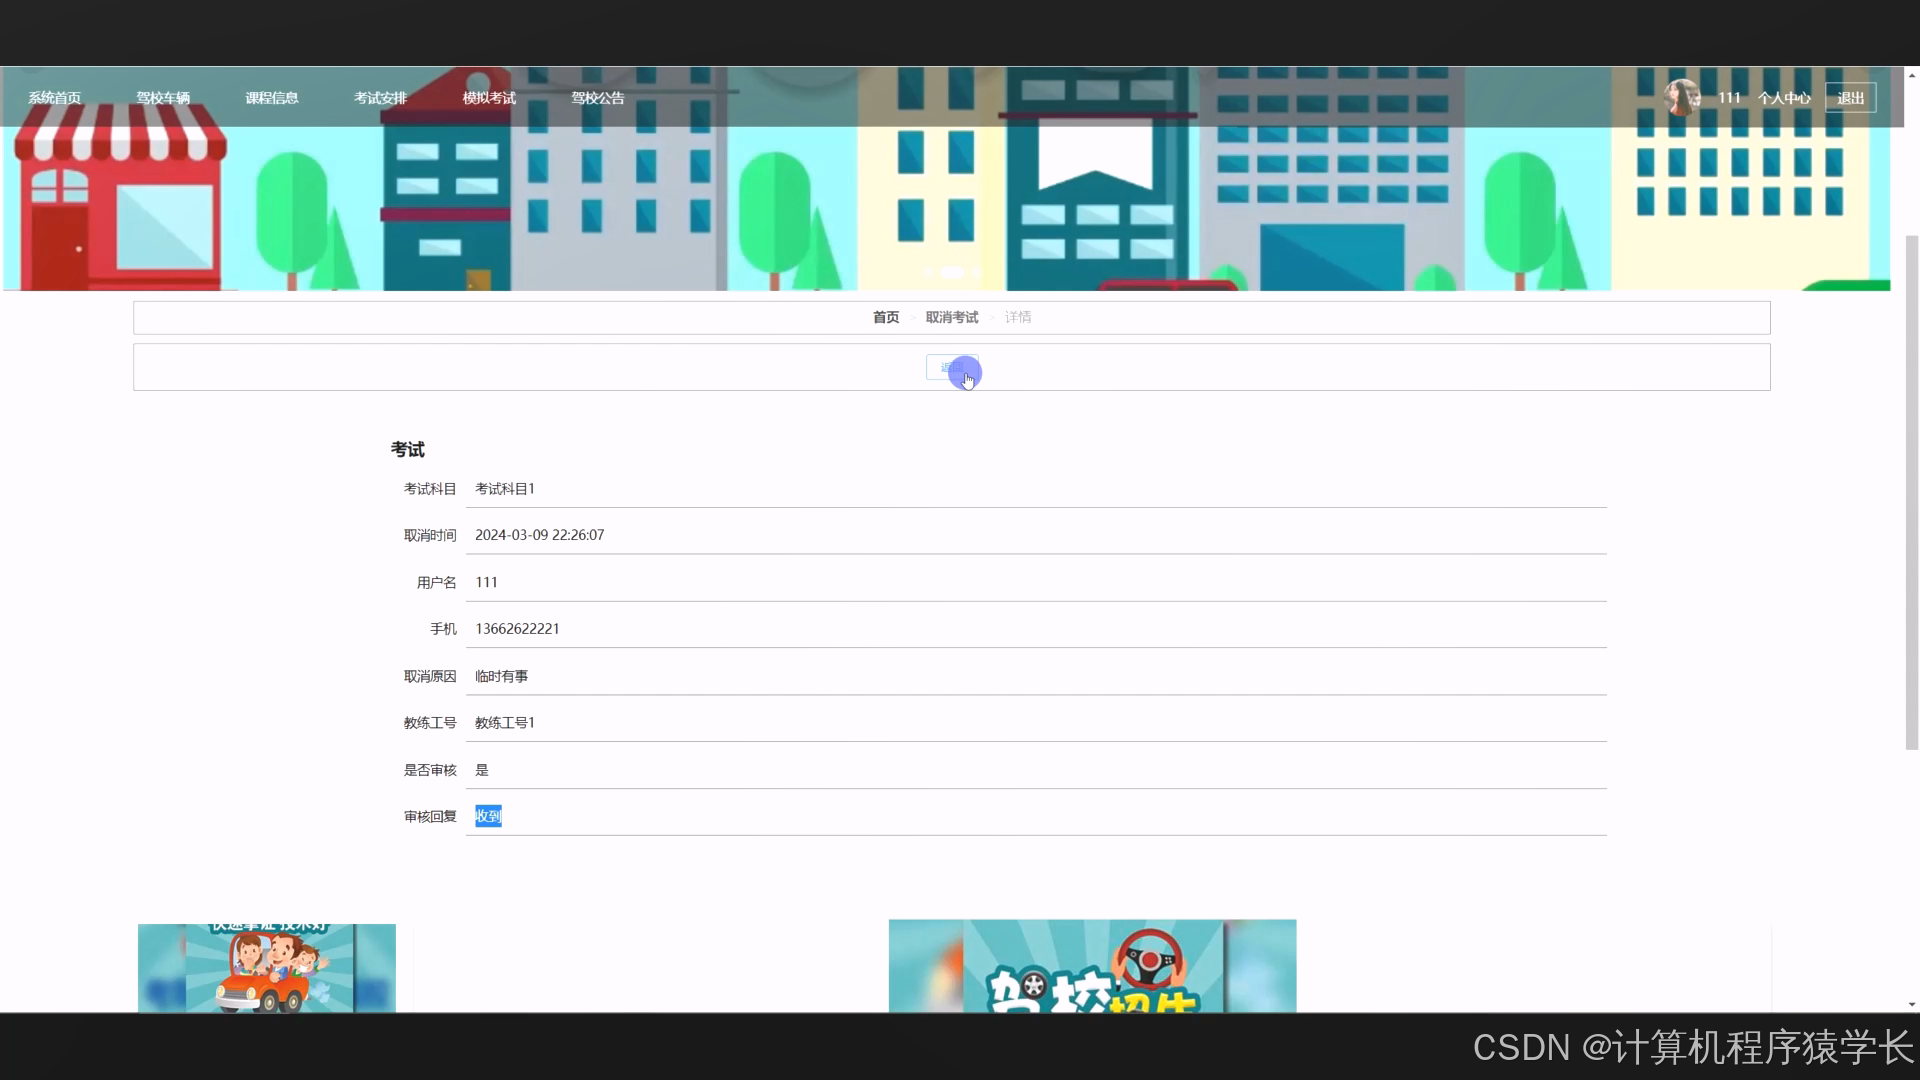Screen dimensions: 1920x1080
Task: Click highlighted 收到 review reply
Action: point(488,816)
